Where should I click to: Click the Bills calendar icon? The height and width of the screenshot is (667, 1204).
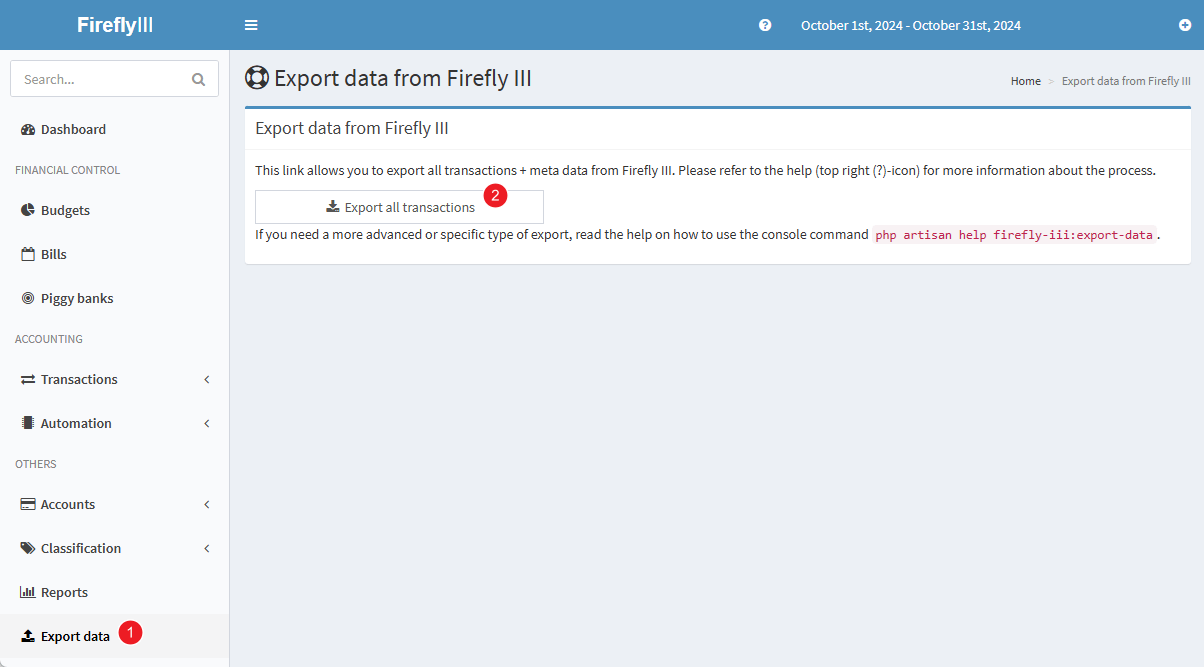[28, 254]
